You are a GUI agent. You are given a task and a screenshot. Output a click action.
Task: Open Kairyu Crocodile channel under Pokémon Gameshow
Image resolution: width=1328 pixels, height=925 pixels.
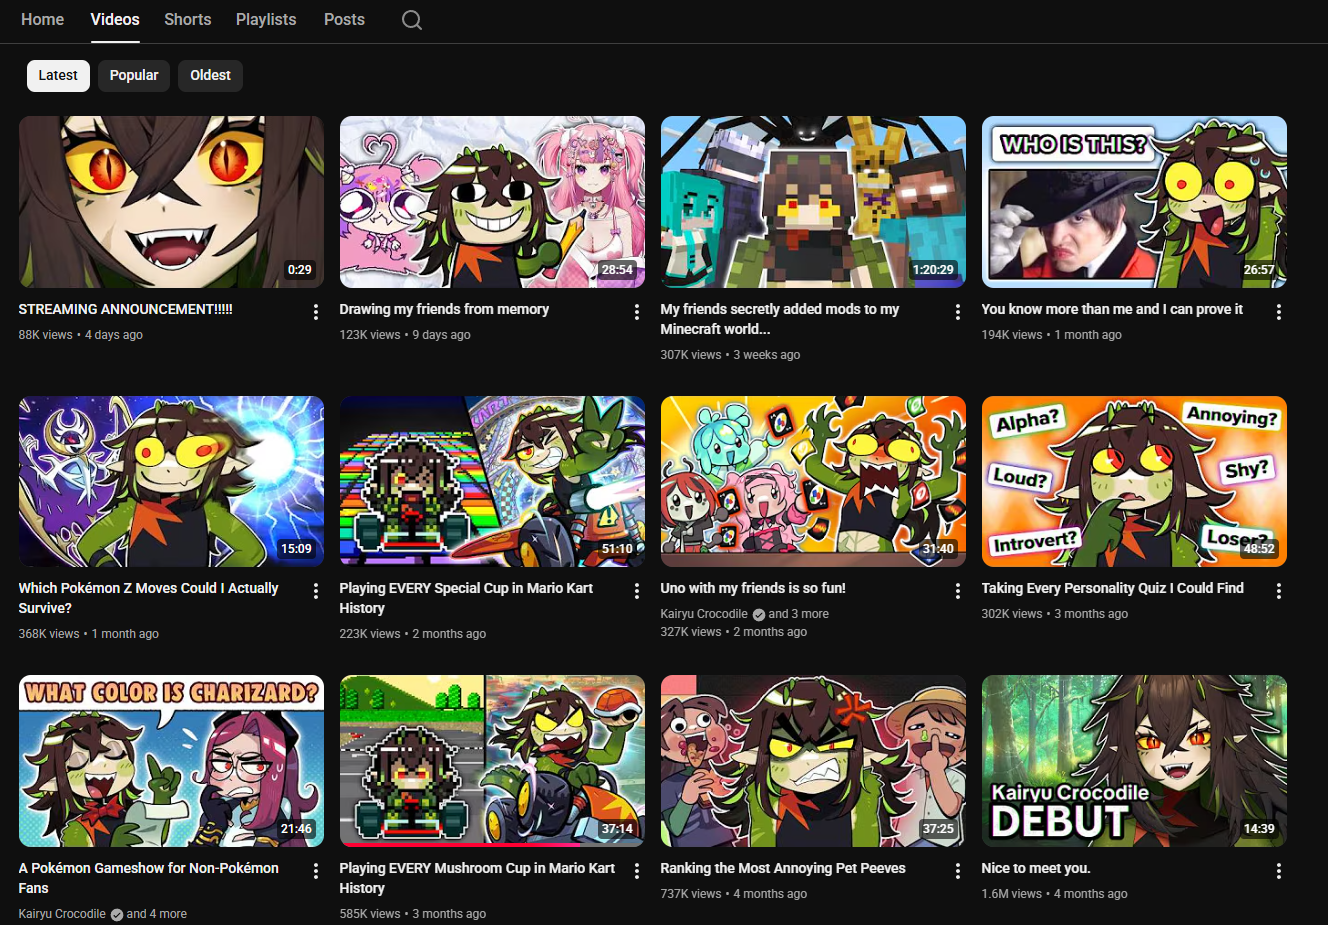click(62, 914)
